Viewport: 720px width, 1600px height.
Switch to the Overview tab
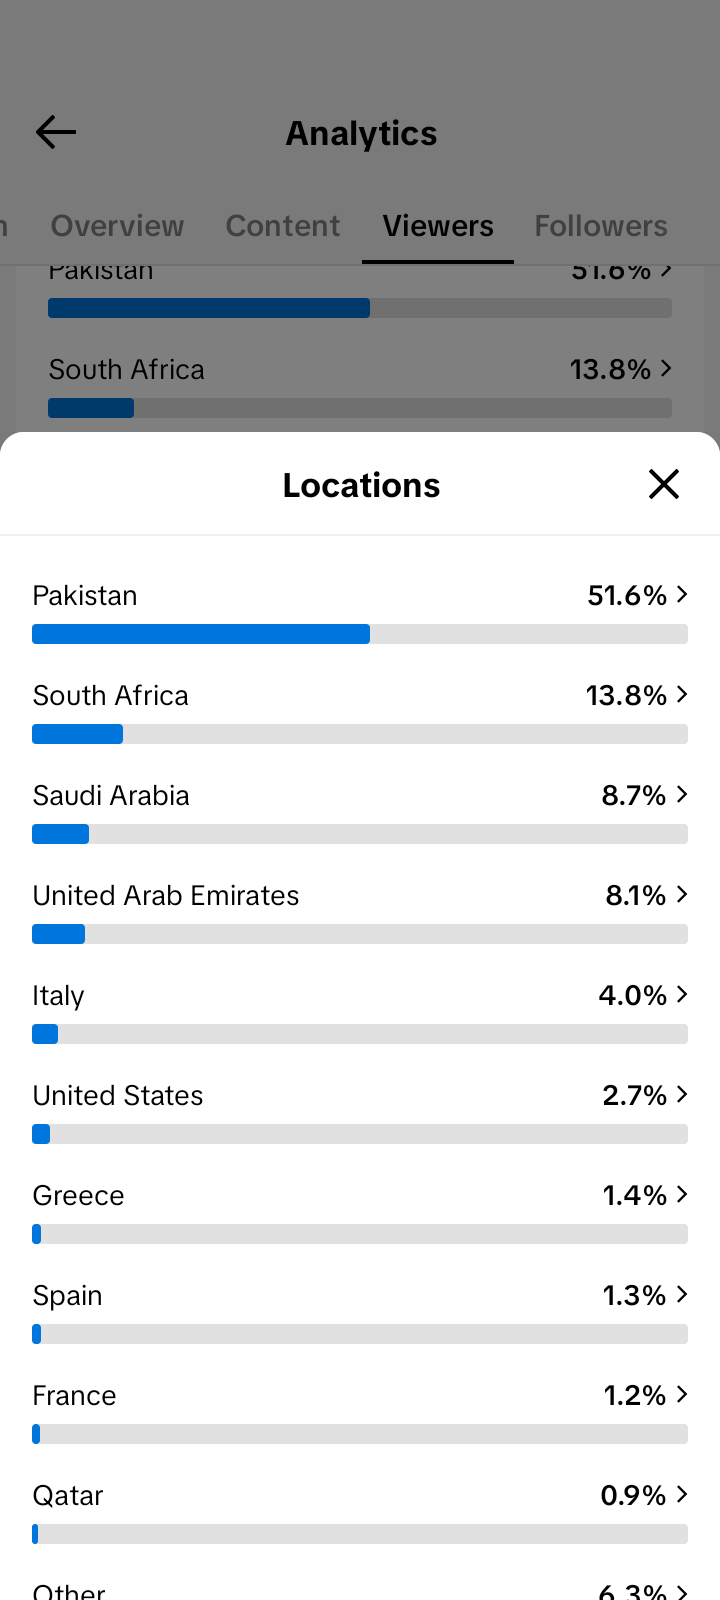(117, 226)
